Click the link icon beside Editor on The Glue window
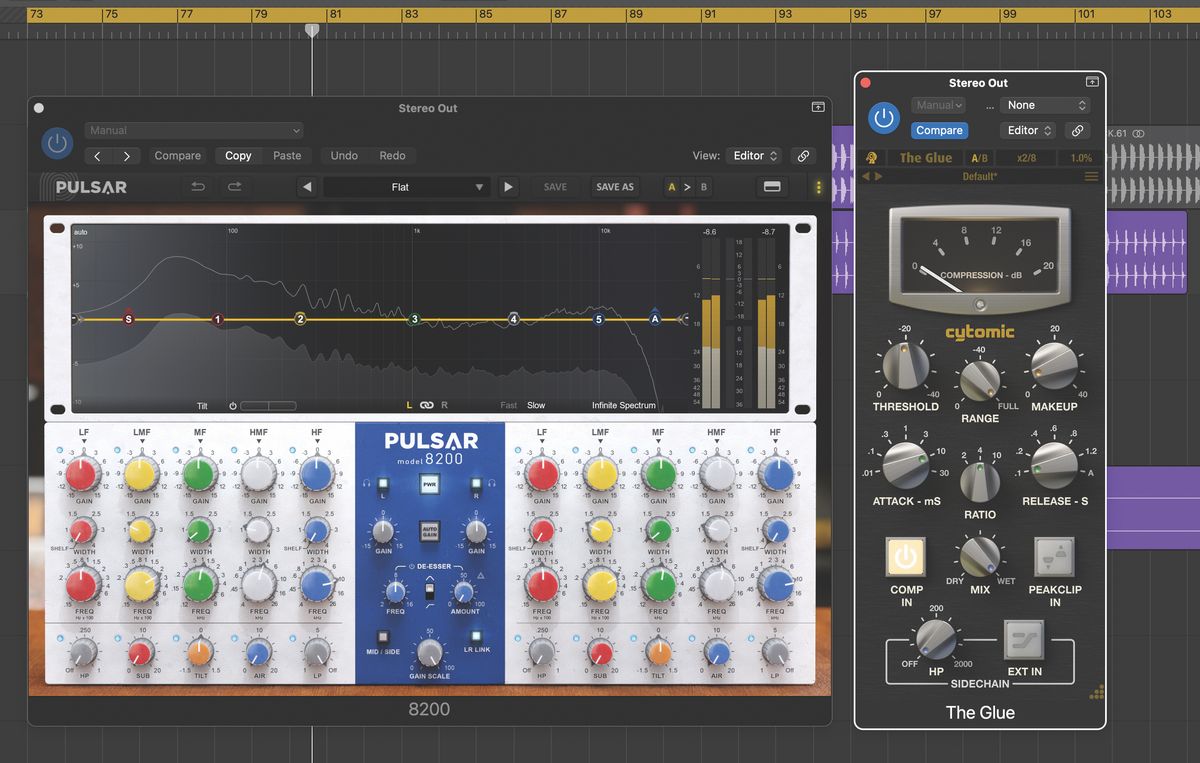The image size is (1200, 763). [x=1077, y=130]
